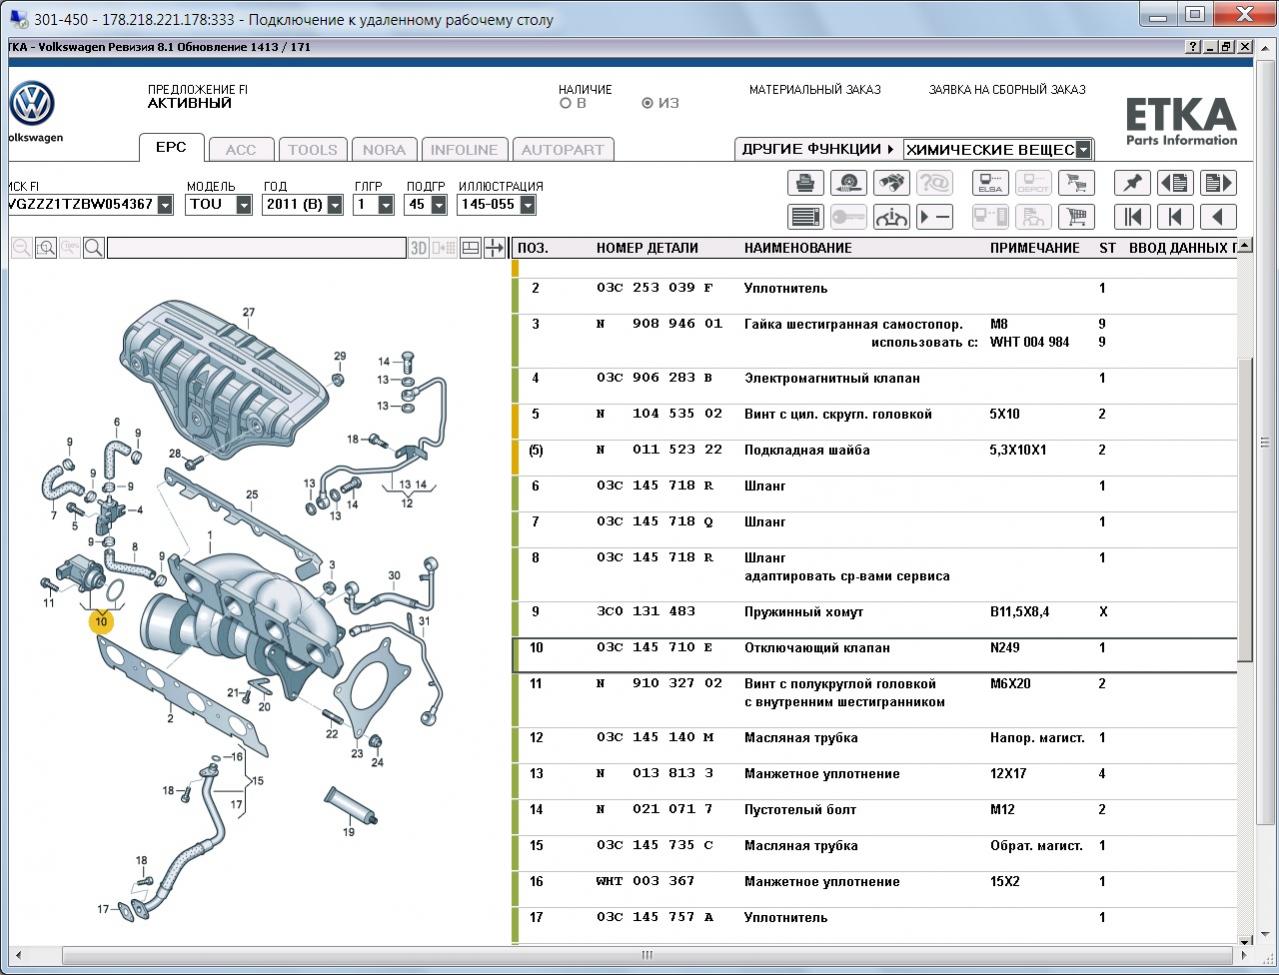Switch to the ACC tab
Screen dimensions: 1279x975
coord(241,150)
